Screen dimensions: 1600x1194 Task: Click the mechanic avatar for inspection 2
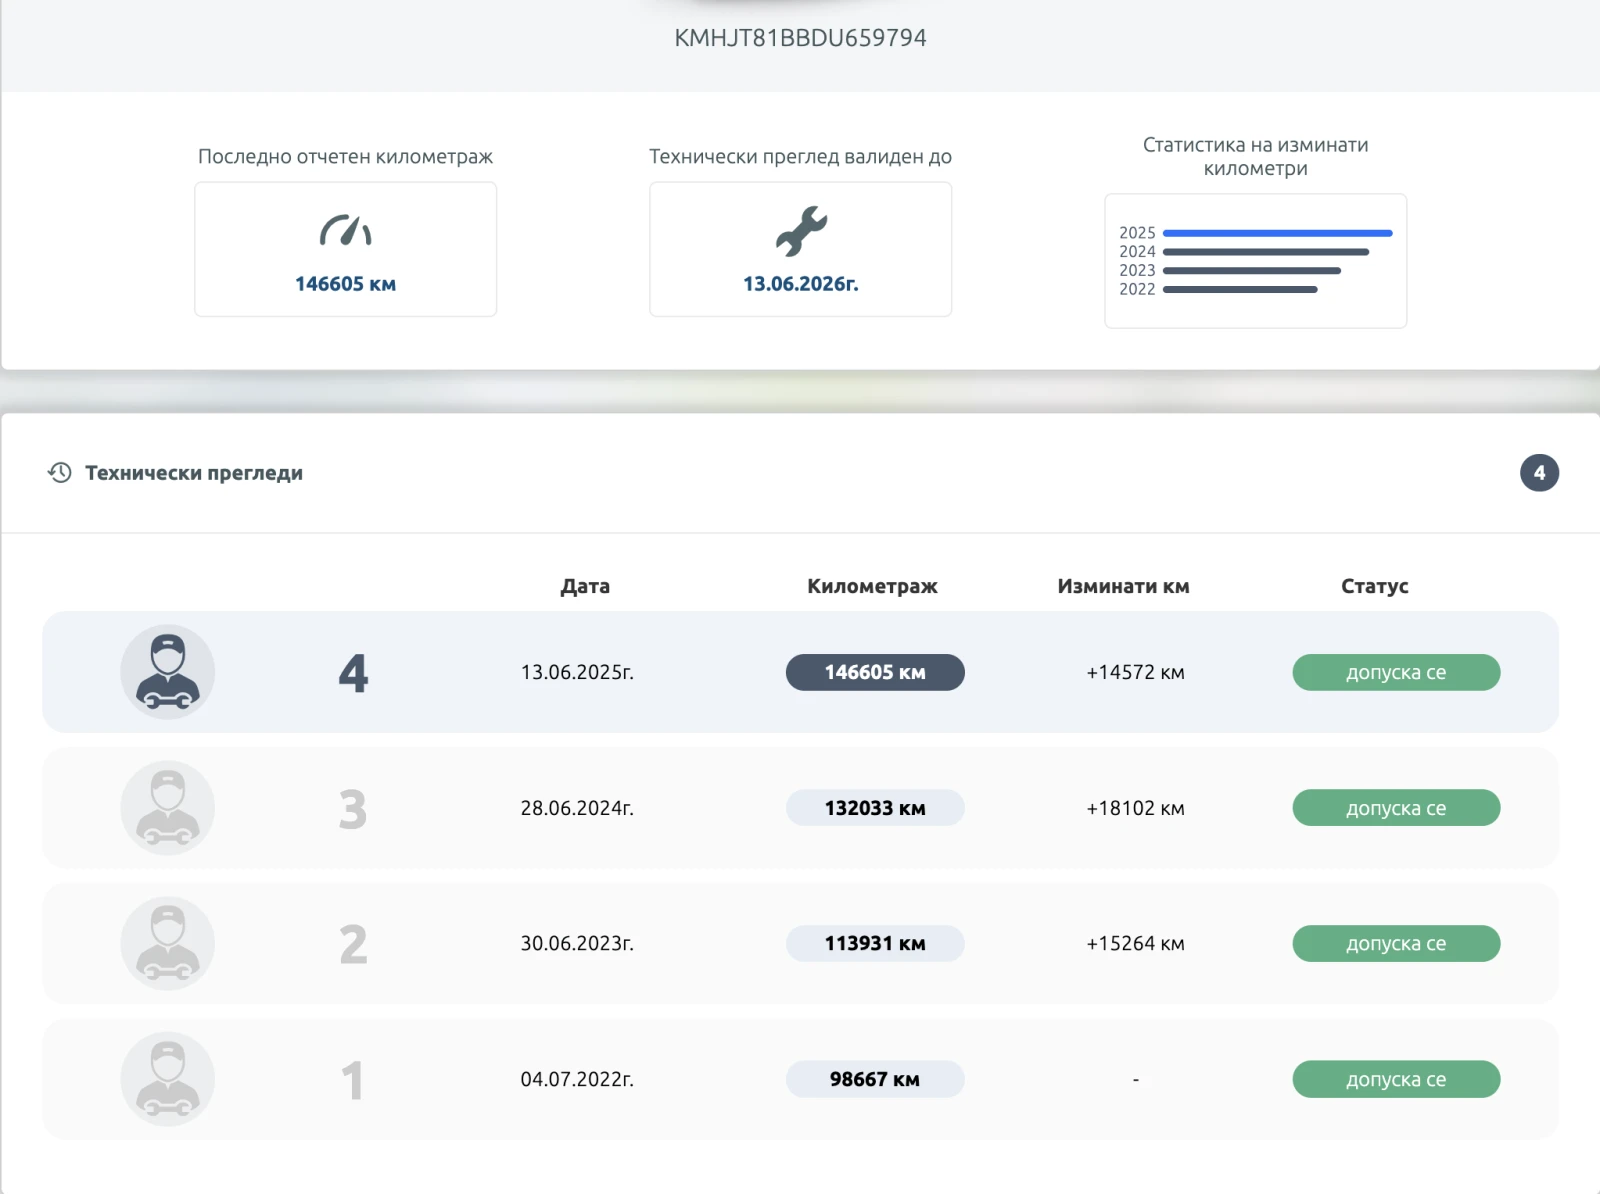168,943
